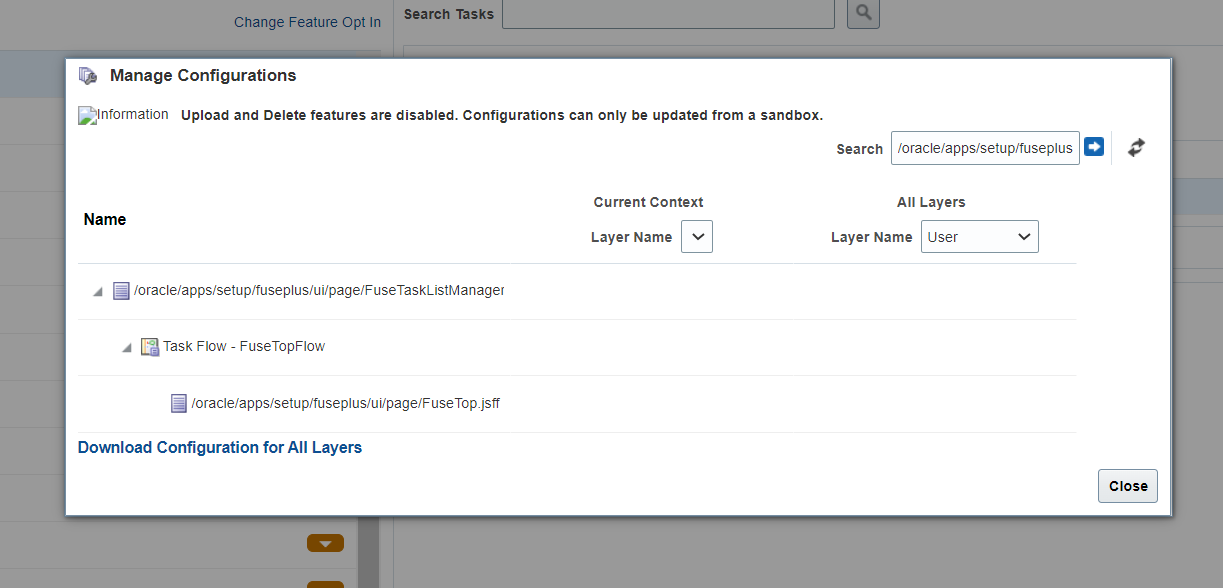Open All Layers Layer Name User dropdown
The width and height of the screenshot is (1223, 588).
pyautogui.click(x=980, y=237)
